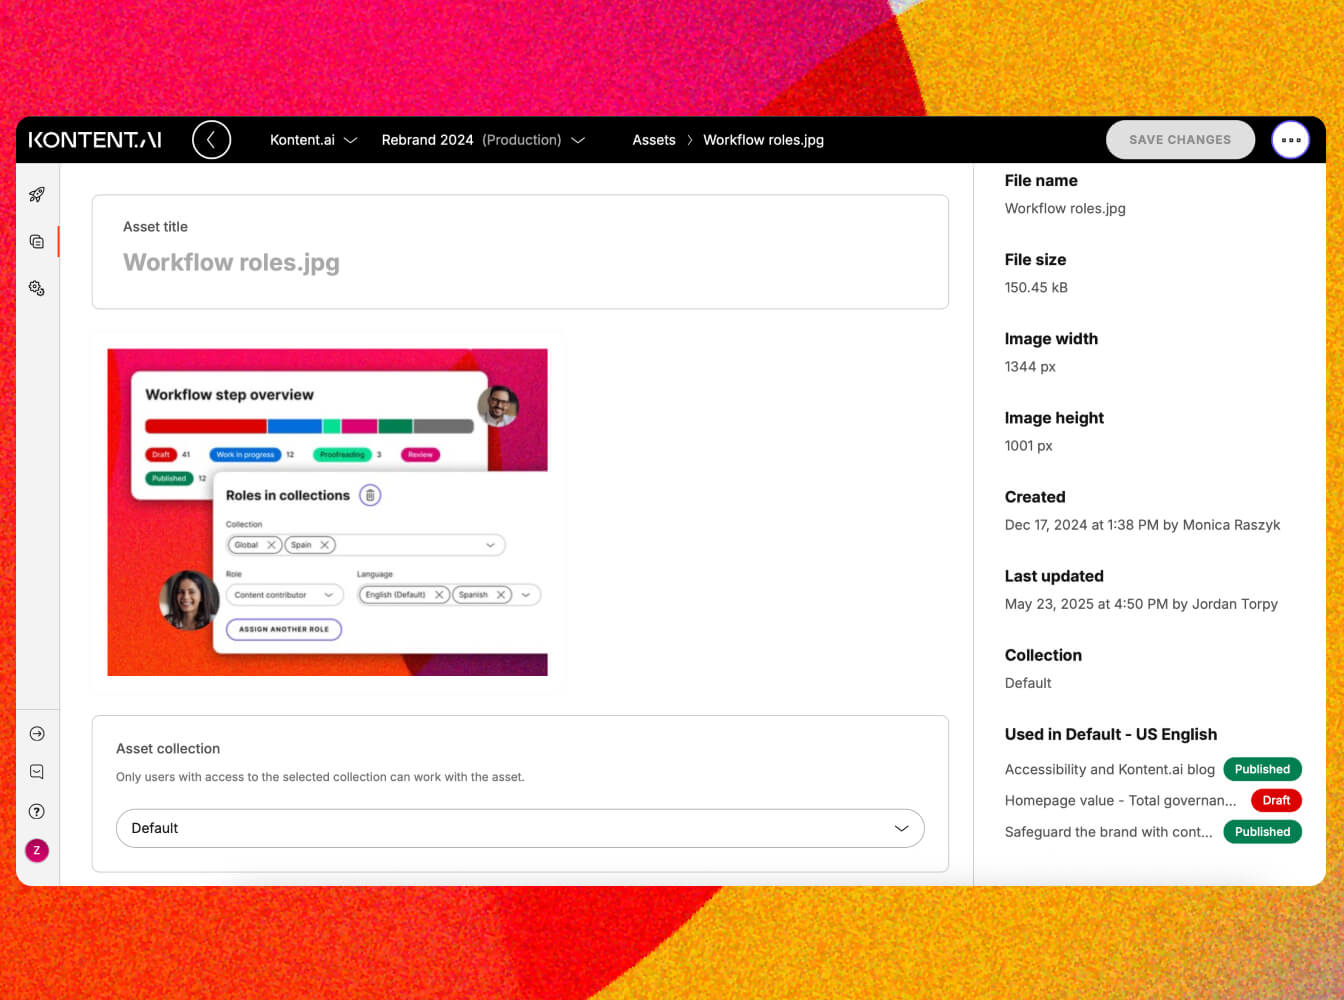Open the content and assets sidebar icon
1344x1000 pixels.
pos(37,242)
